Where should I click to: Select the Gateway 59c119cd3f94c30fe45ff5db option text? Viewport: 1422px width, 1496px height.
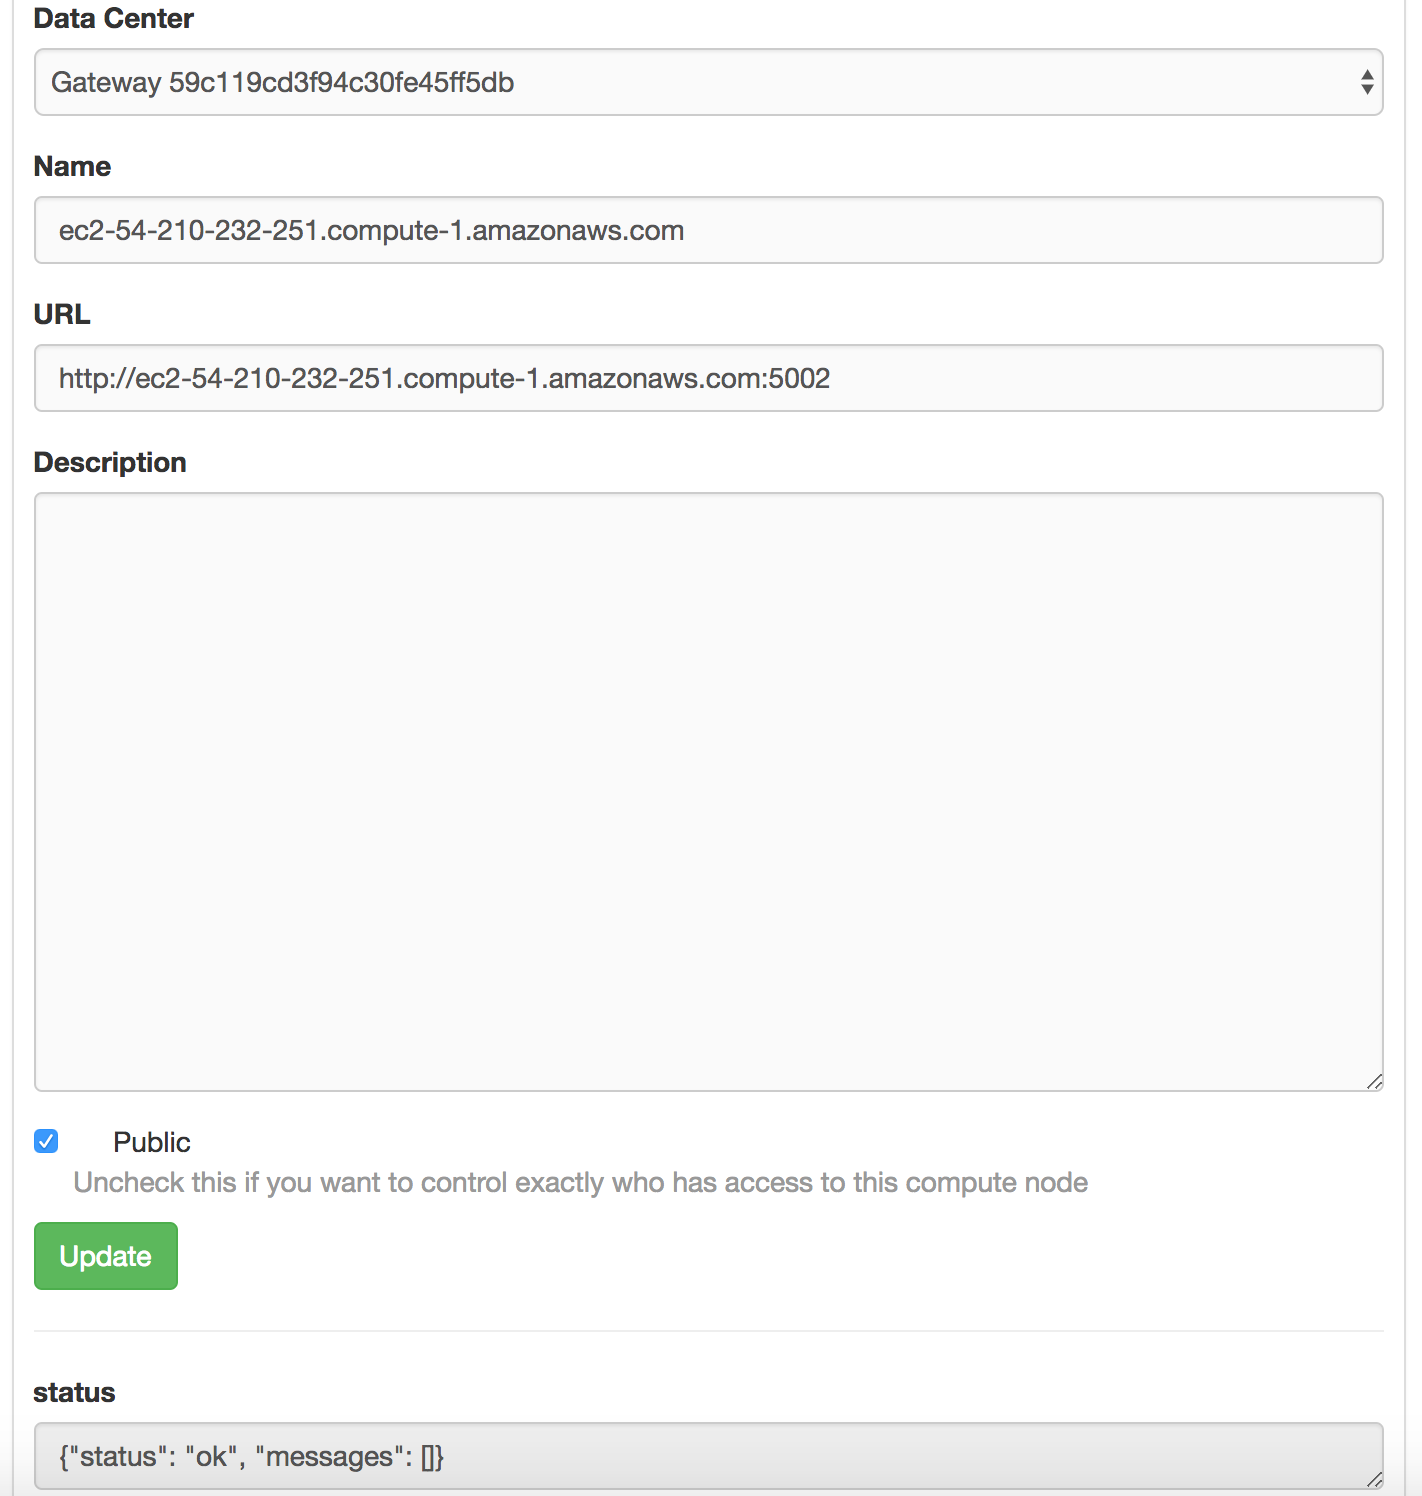click(x=283, y=82)
